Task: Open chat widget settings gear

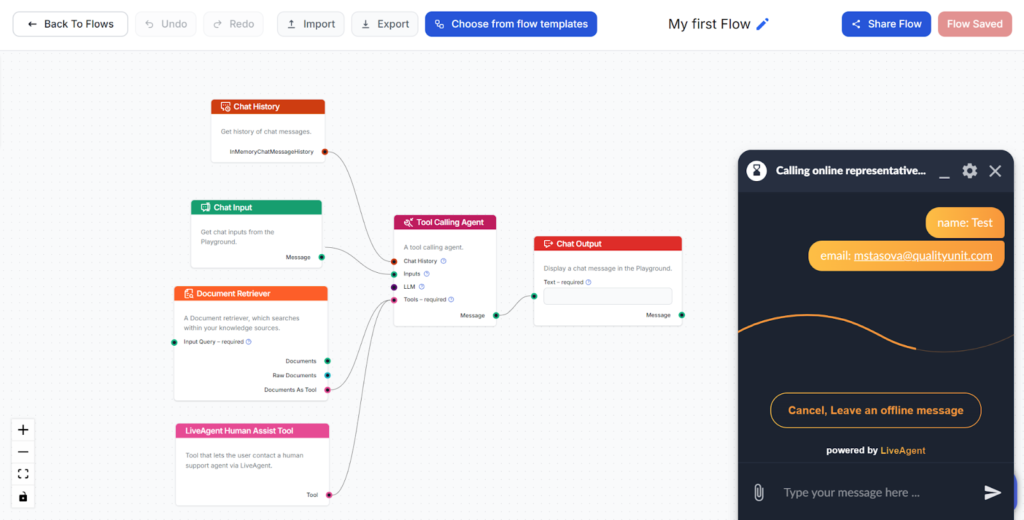Action: 969,171
